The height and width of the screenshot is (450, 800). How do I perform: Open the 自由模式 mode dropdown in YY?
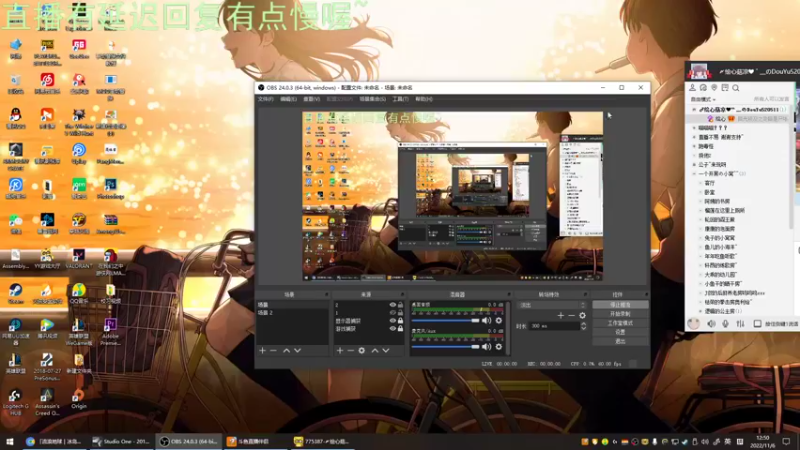click(x=703, y=99)
